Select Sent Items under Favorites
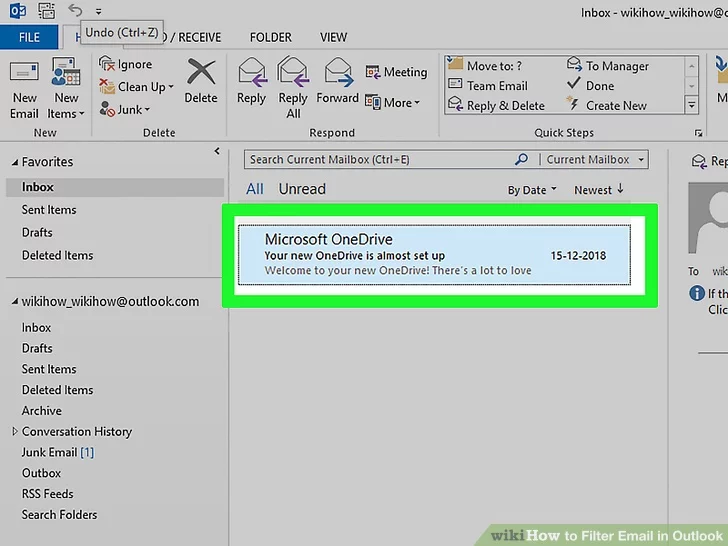728x546 pixels. [x=49, y=210]
